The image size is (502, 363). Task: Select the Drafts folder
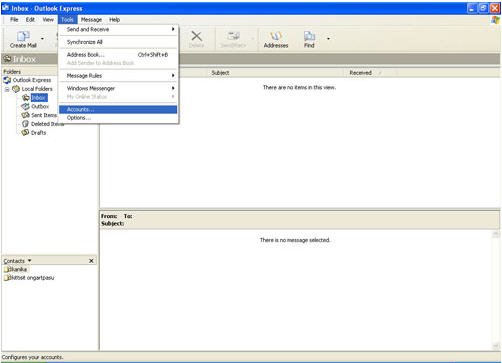(x=39, y=133)
